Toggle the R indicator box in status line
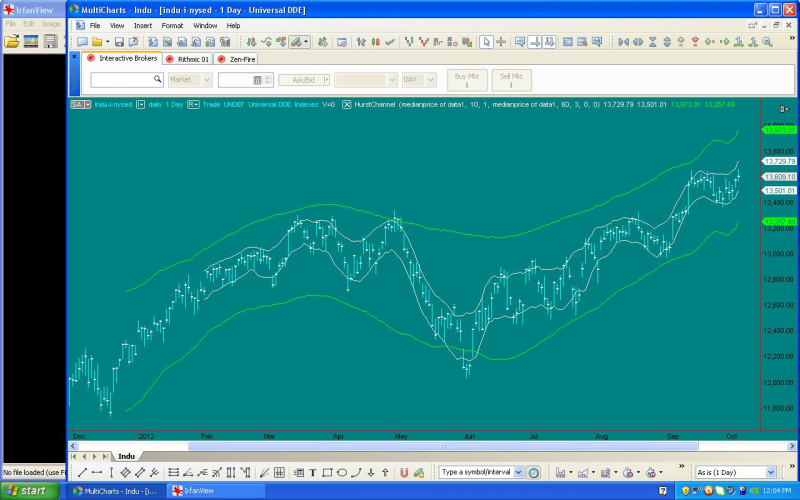800x500 pixels. point(193,105)
